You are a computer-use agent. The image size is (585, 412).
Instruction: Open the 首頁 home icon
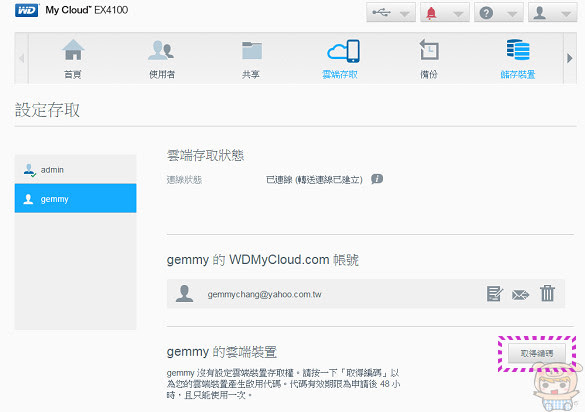tap(73, 50)
